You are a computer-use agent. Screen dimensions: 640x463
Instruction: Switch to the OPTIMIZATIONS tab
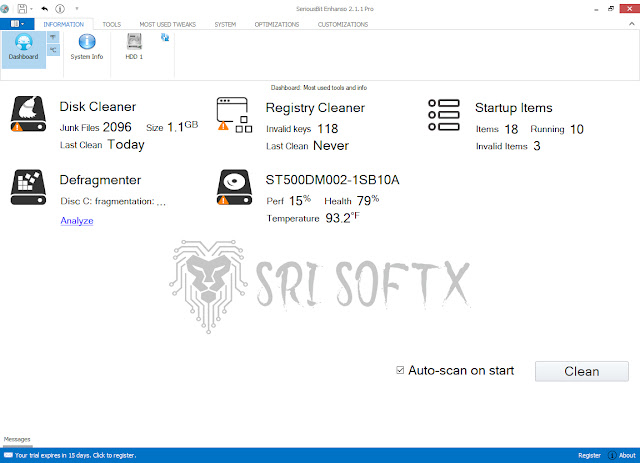[277, 24]
